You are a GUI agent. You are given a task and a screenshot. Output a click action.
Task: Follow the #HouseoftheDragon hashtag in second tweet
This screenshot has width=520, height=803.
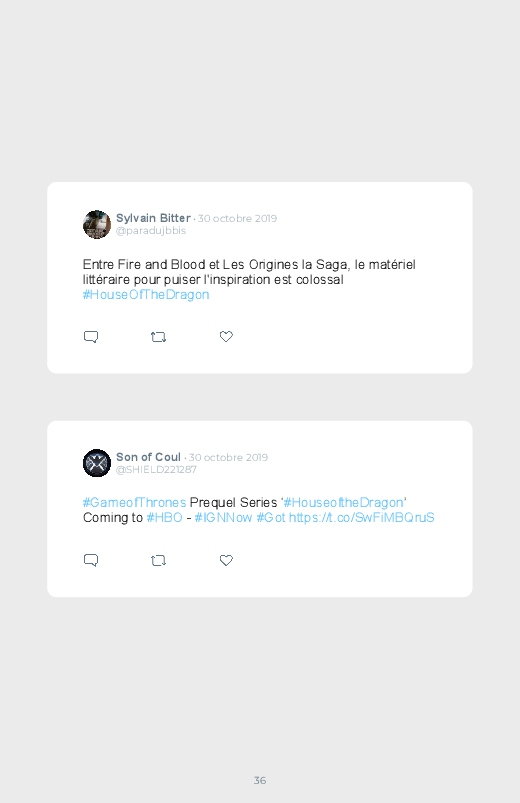[x=343, y=502]
